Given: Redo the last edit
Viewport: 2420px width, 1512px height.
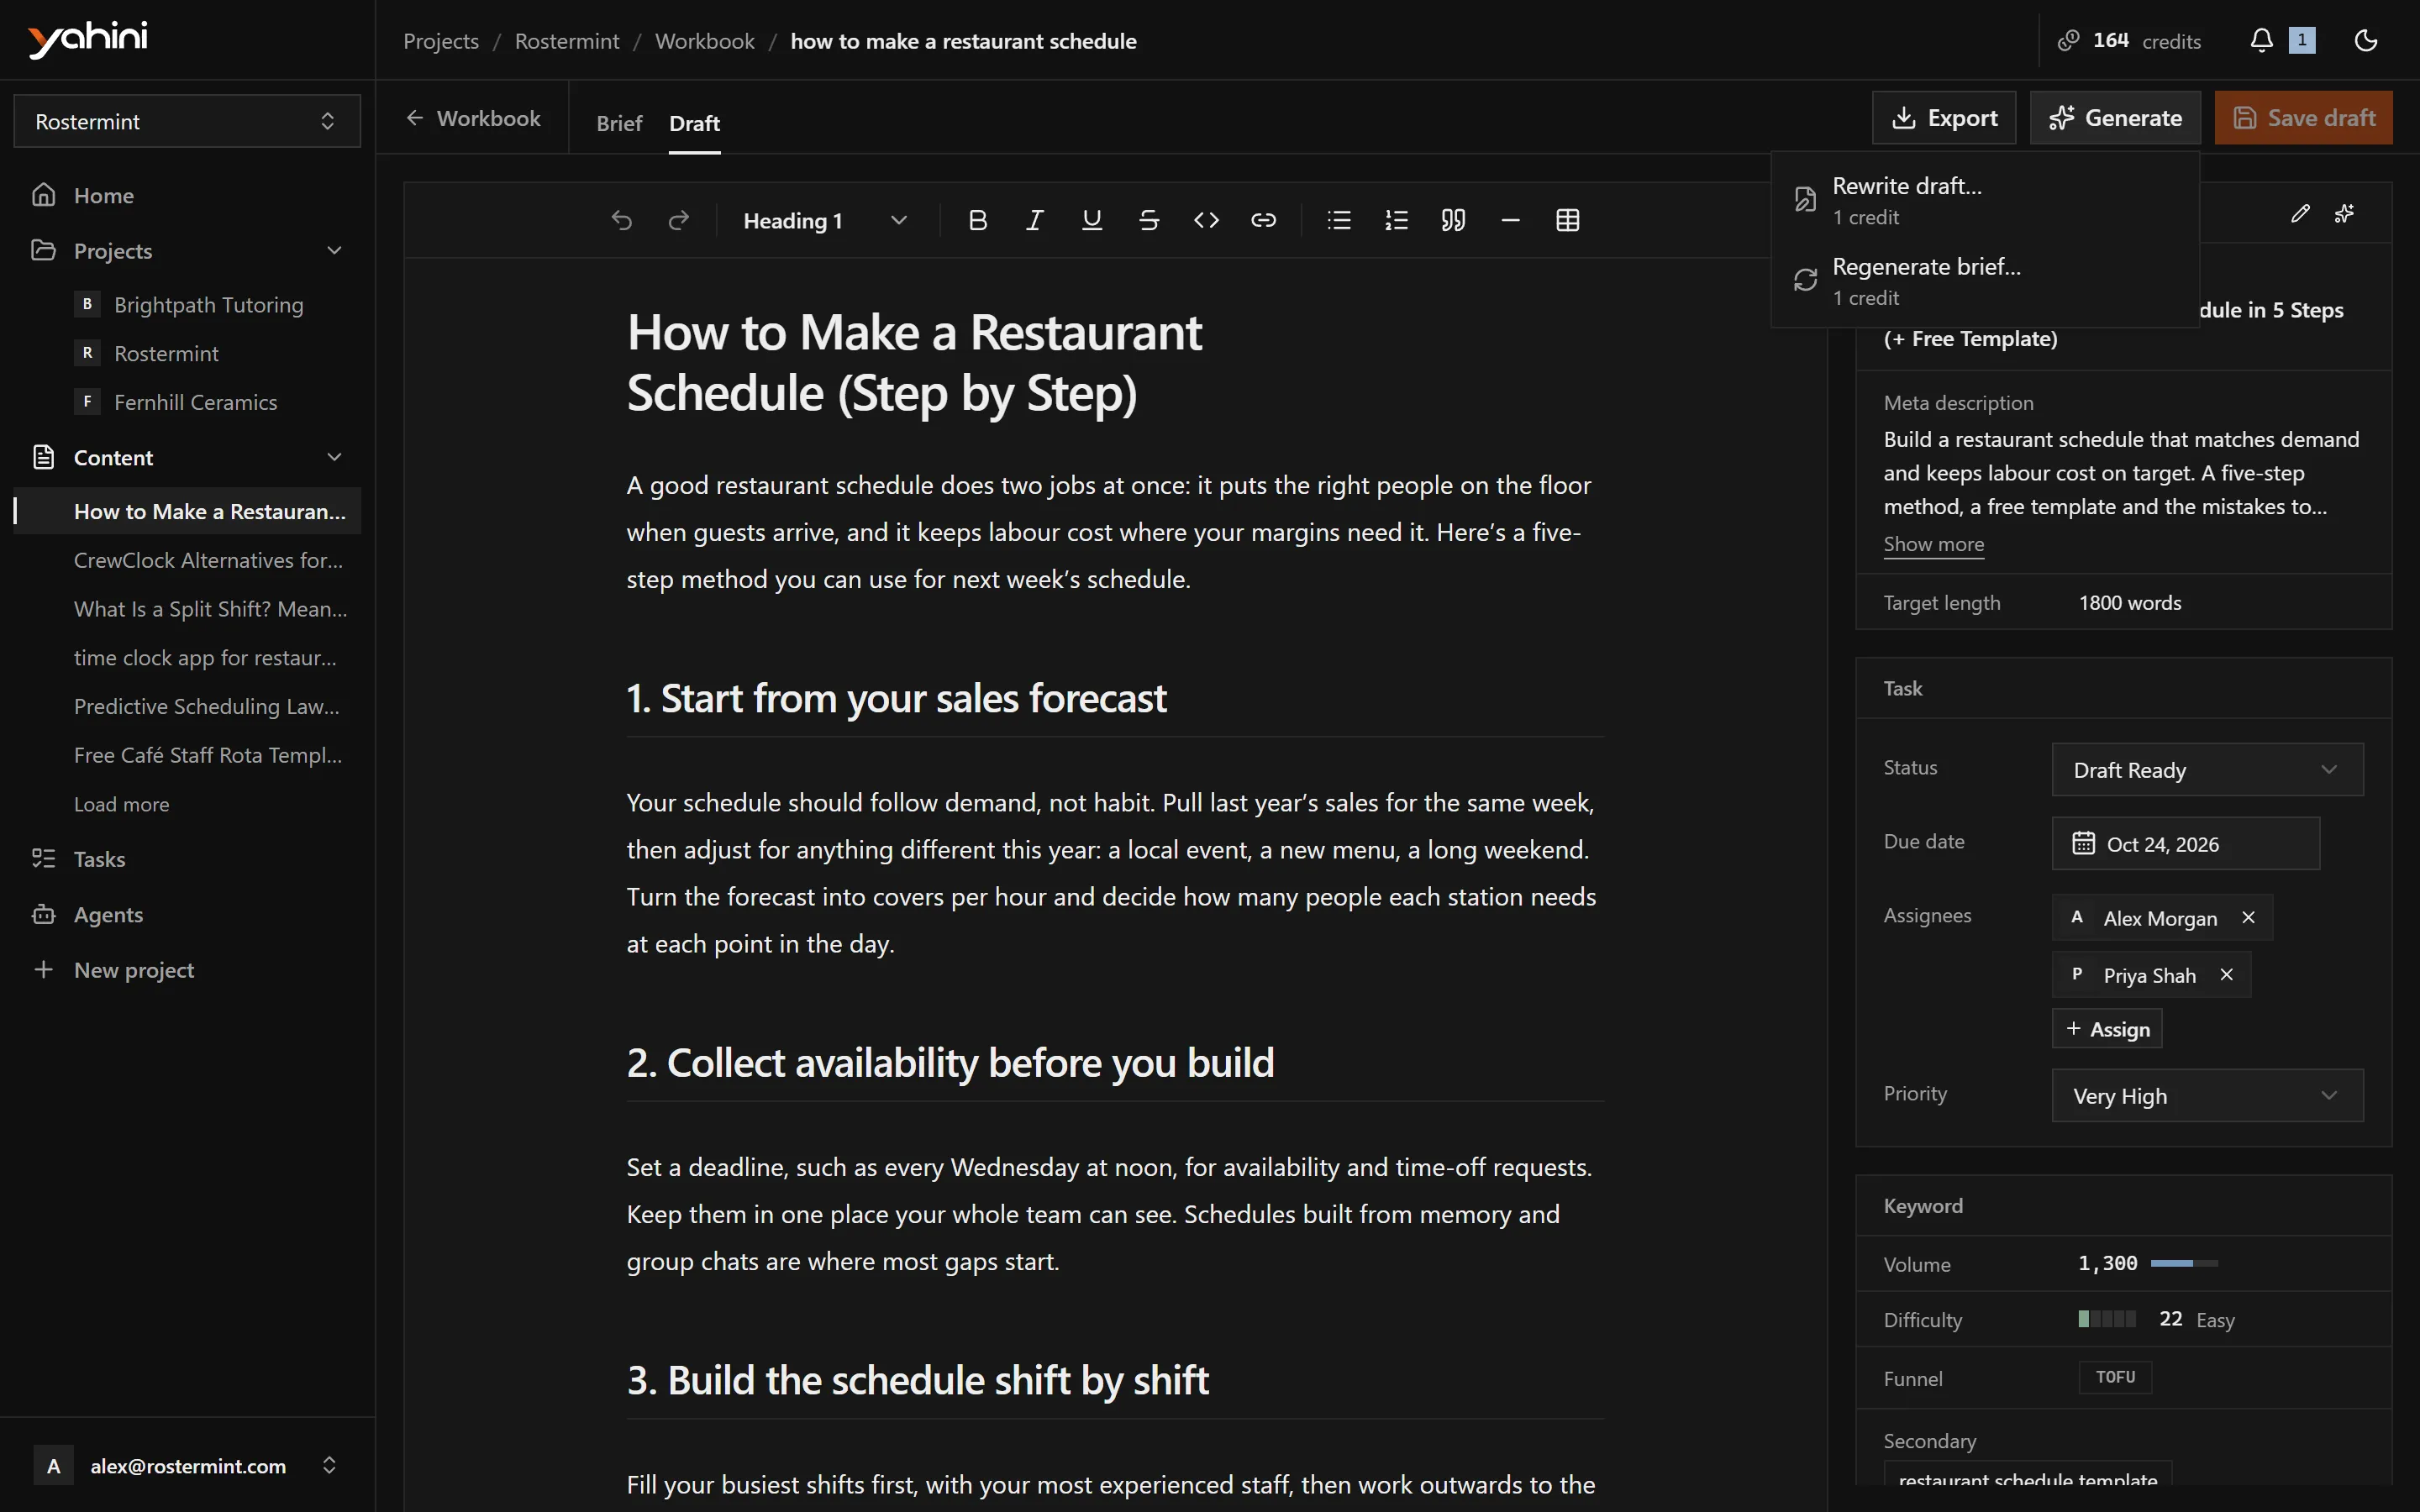Looking at the screenshot, I should tap(679, 220).
